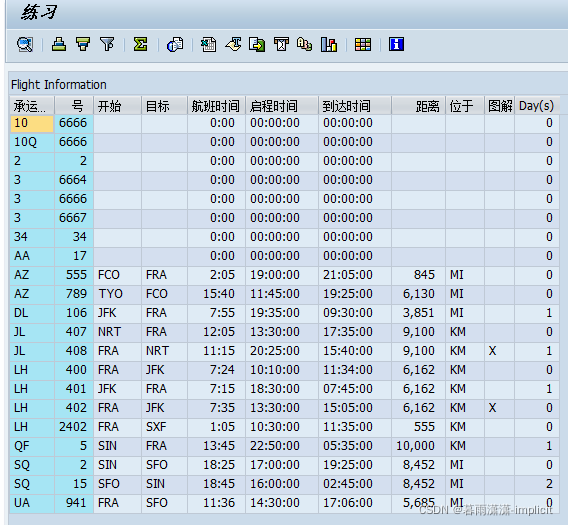The image size is (568, 525).
Task: Export to spreadsheet with the Excel icon
Action: click(209, 45)
